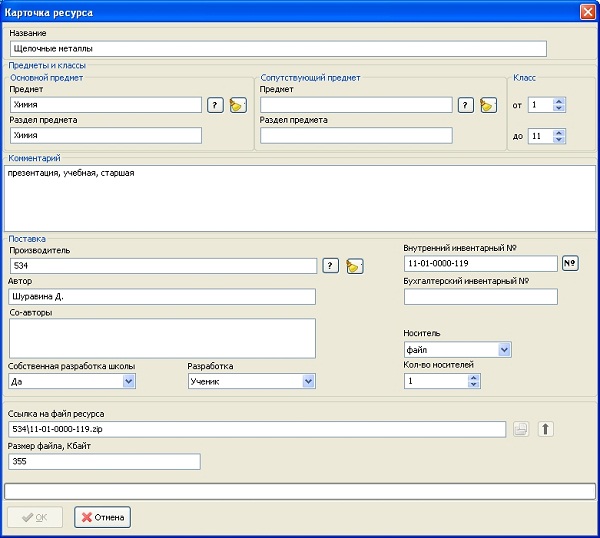Click the № button beside the internal inventory number

[x=571, y=263]
